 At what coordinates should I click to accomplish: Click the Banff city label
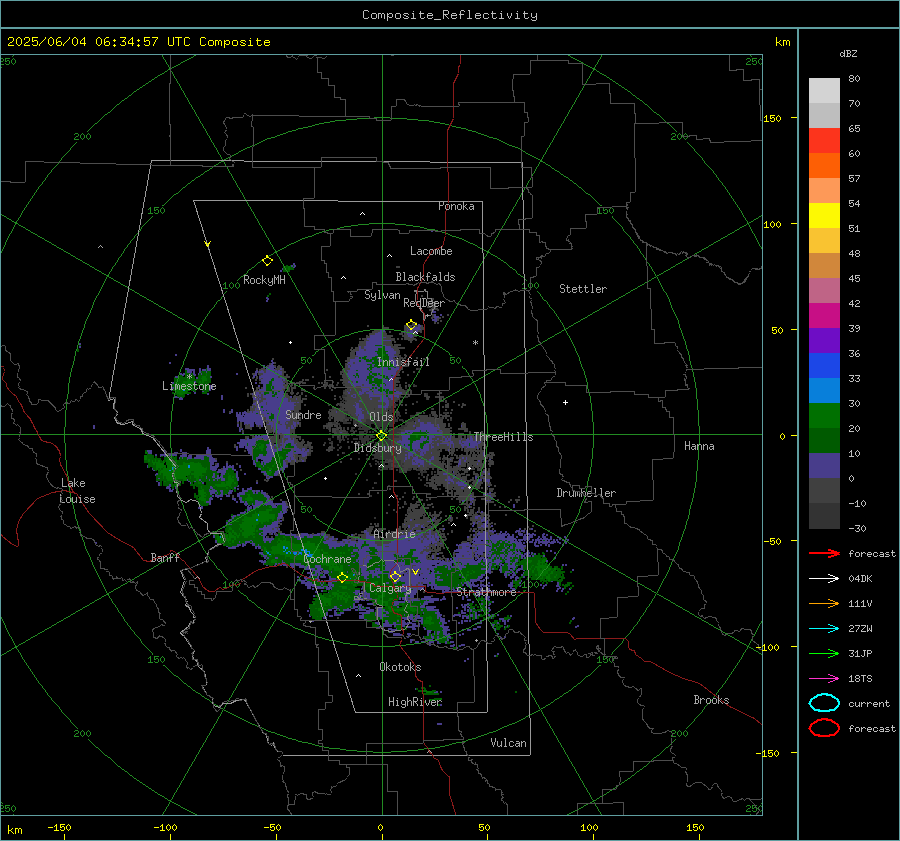point(165,557)
